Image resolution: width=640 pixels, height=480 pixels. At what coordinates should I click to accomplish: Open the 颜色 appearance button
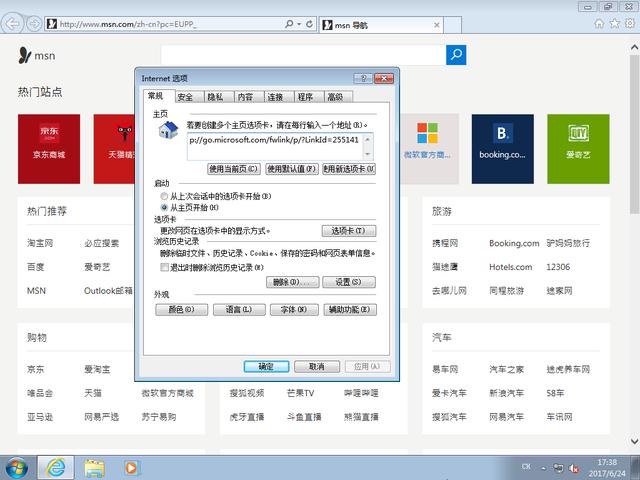(181, 309)
